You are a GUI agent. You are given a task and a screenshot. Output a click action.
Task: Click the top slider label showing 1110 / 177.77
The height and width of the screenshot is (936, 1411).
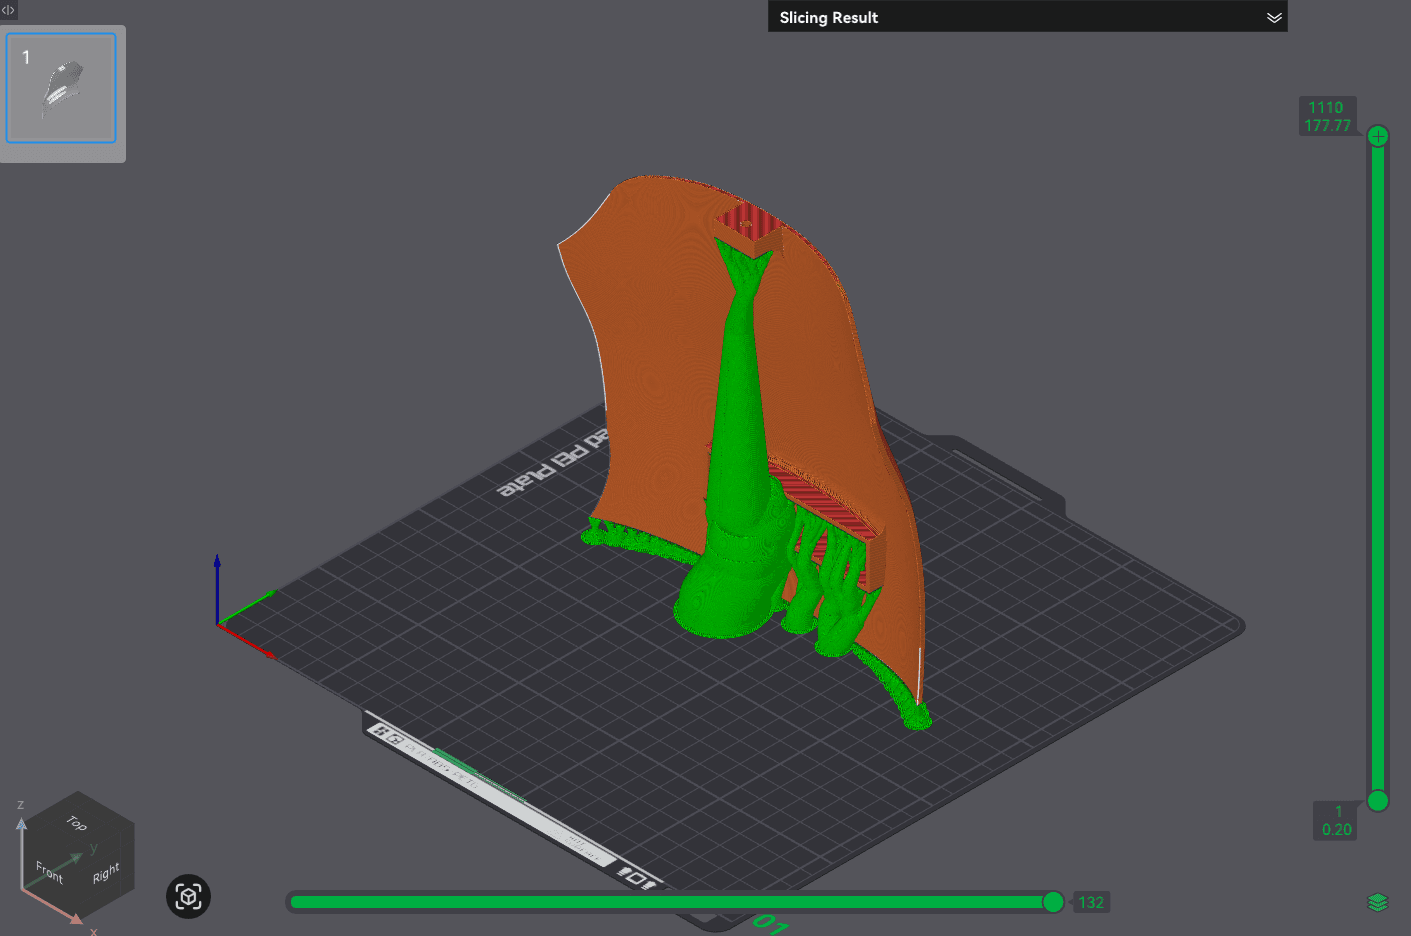(x=1328, y=115)
